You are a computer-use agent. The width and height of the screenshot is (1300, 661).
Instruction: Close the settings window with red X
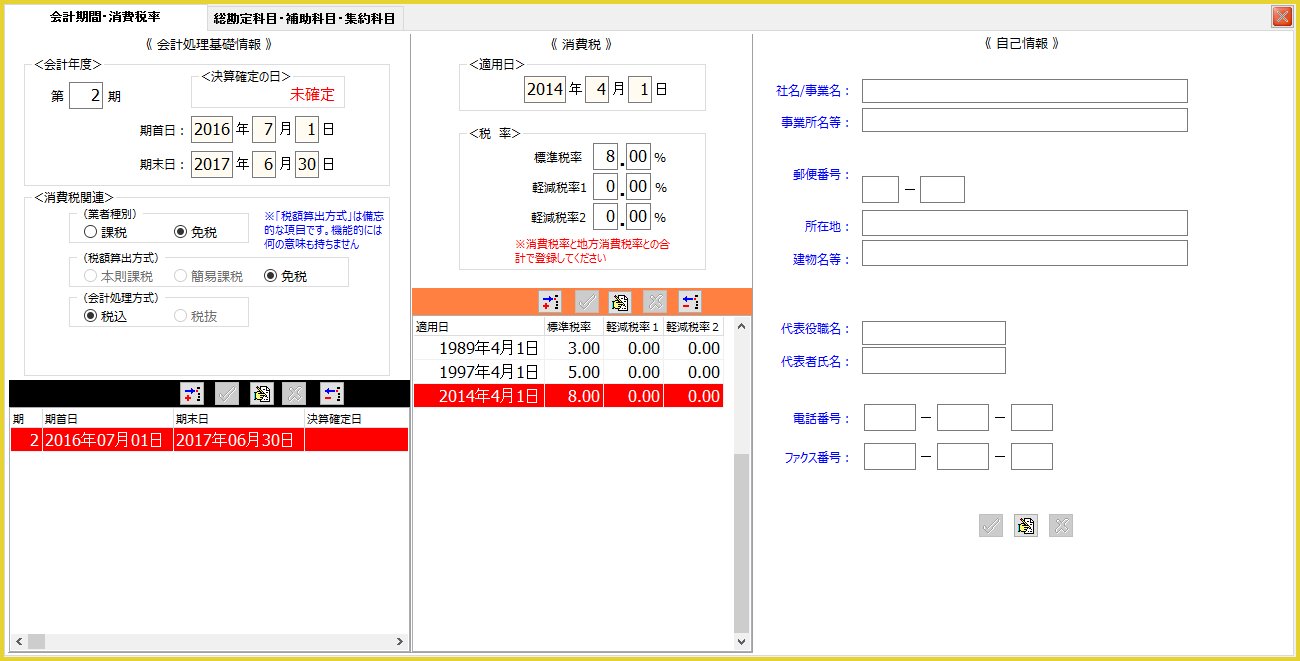tap(1281, 16)
